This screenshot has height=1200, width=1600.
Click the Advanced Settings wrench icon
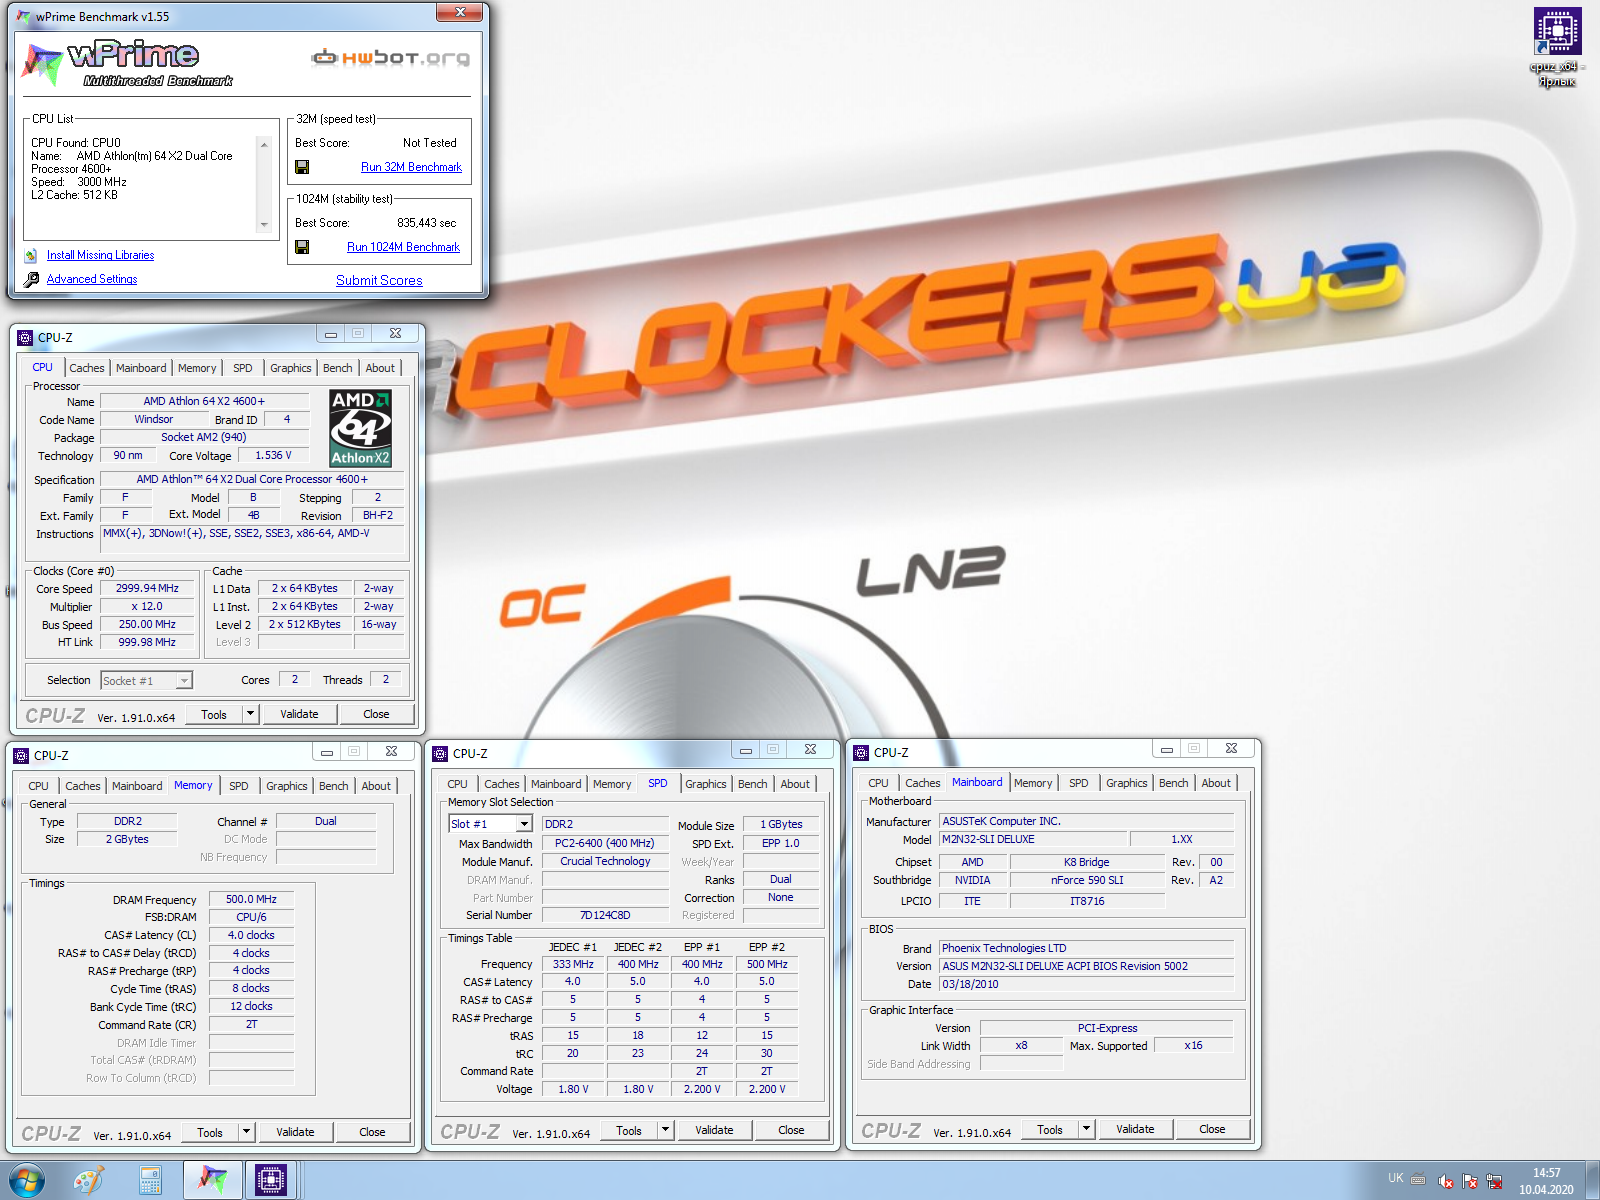coord(31,279)
